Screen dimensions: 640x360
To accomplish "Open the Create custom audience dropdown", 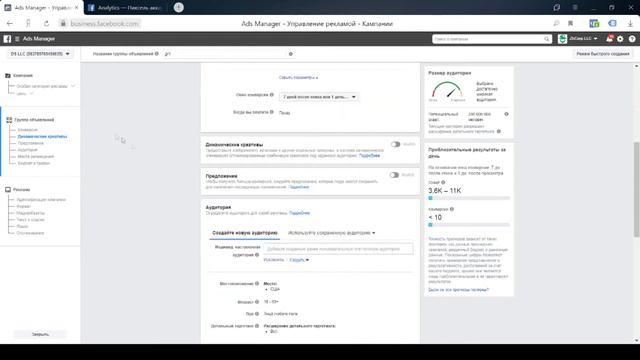I will click(299, 260).
